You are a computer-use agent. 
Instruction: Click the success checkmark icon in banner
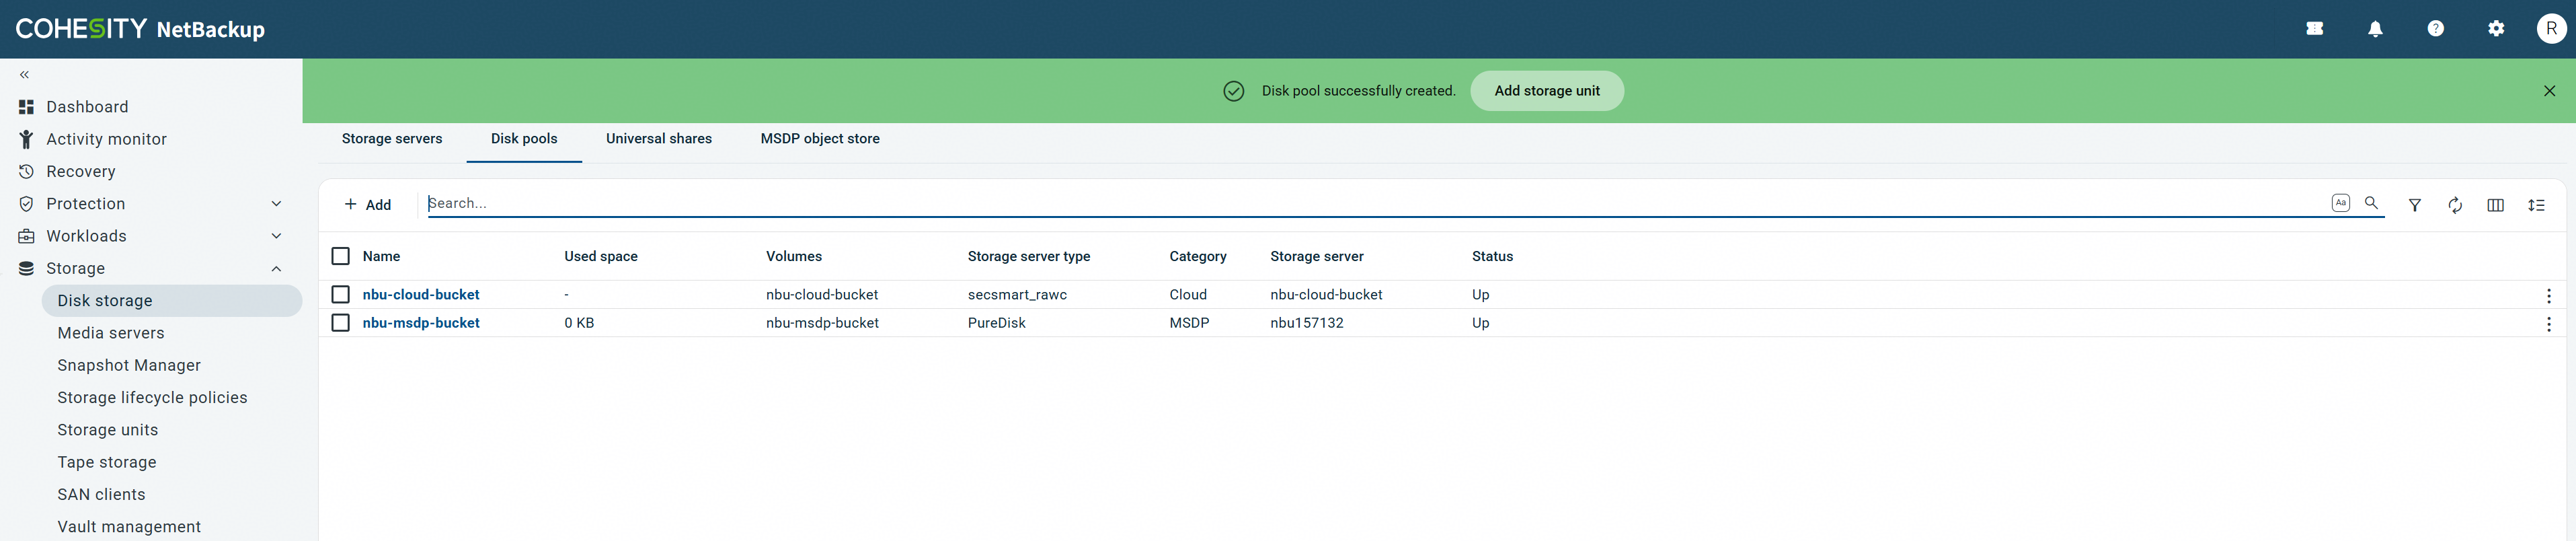[x=1233, y=91]
